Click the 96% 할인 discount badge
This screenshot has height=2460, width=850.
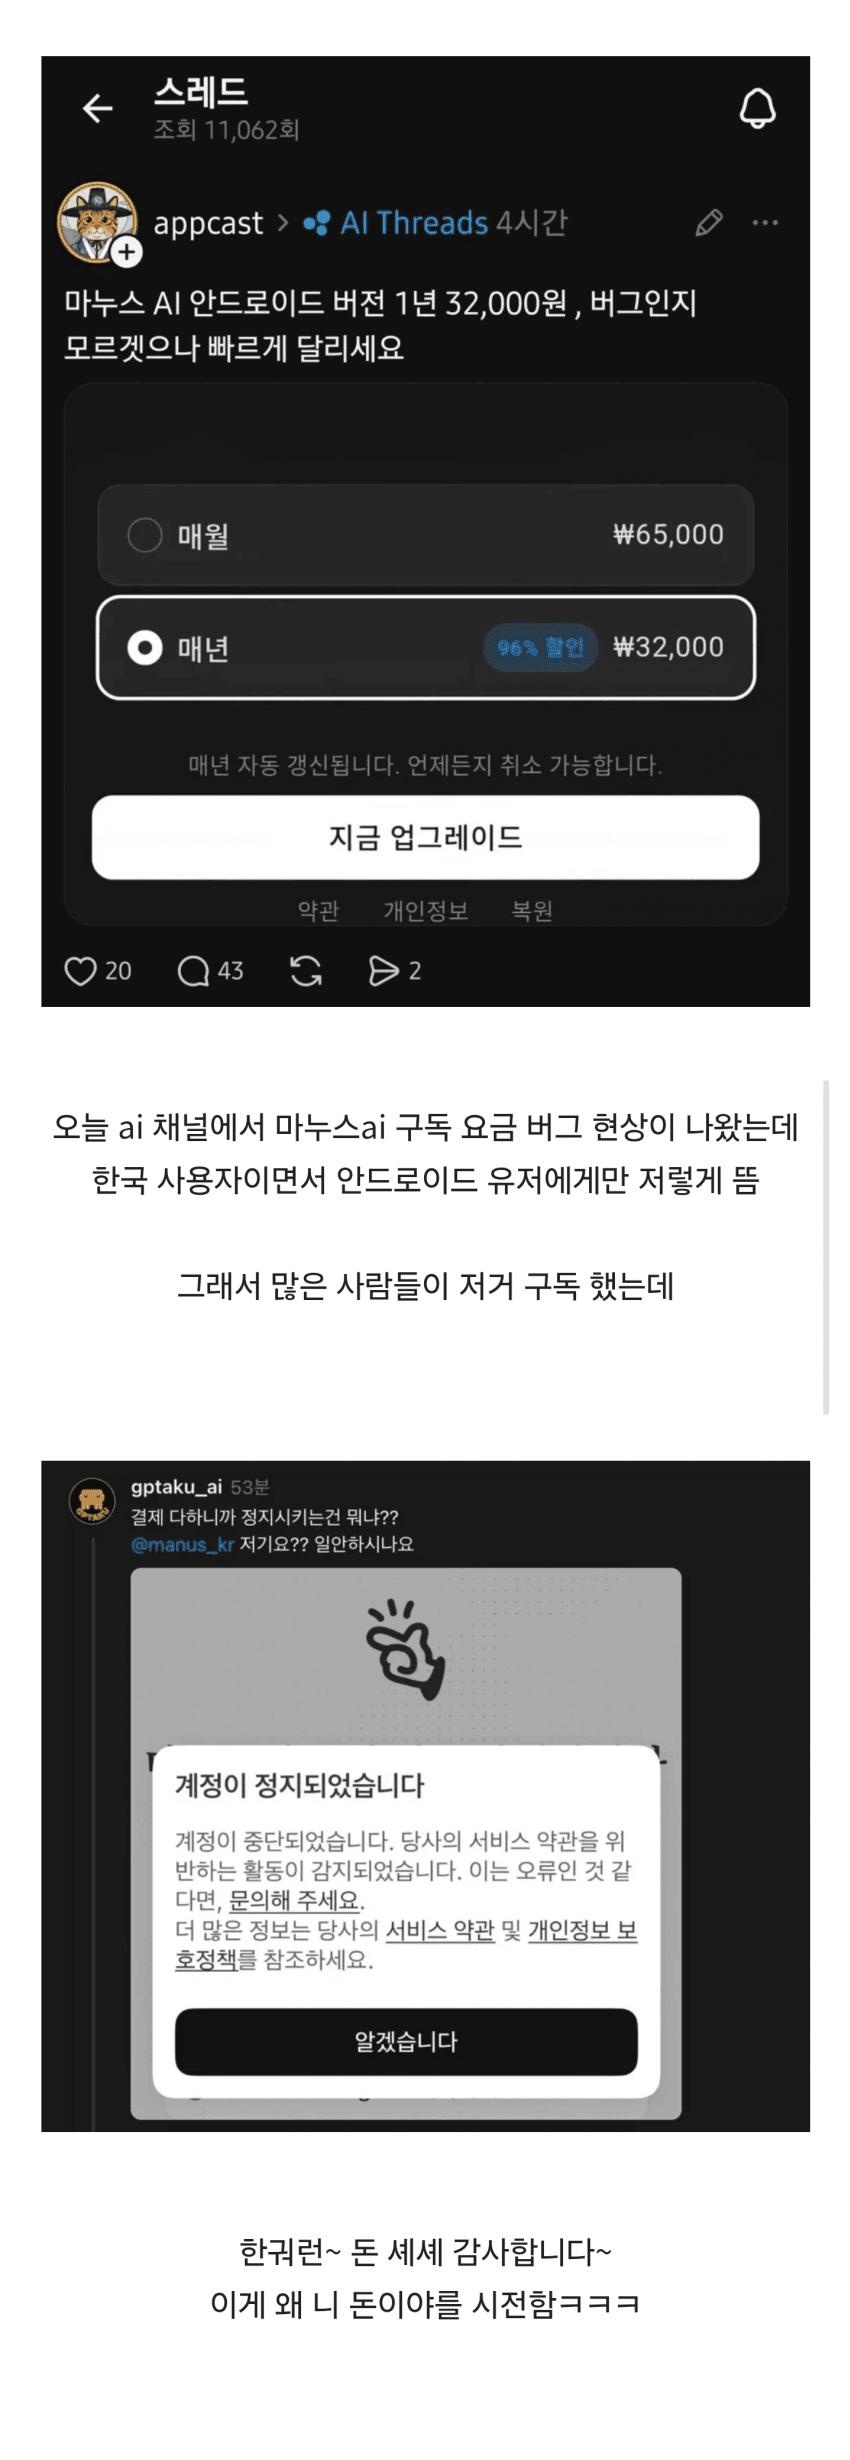[x=540, y=647]
